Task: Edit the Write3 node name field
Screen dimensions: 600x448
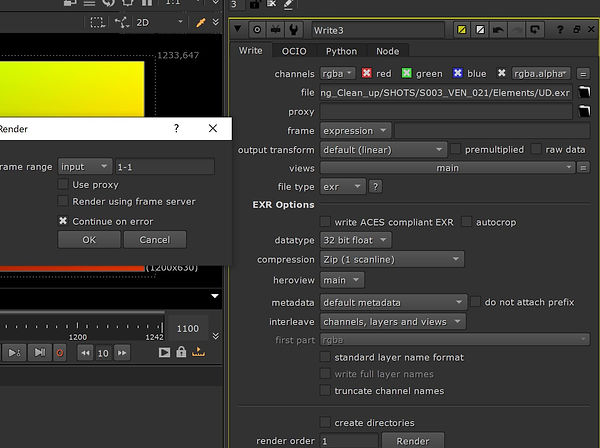Action: coord(378,30)
